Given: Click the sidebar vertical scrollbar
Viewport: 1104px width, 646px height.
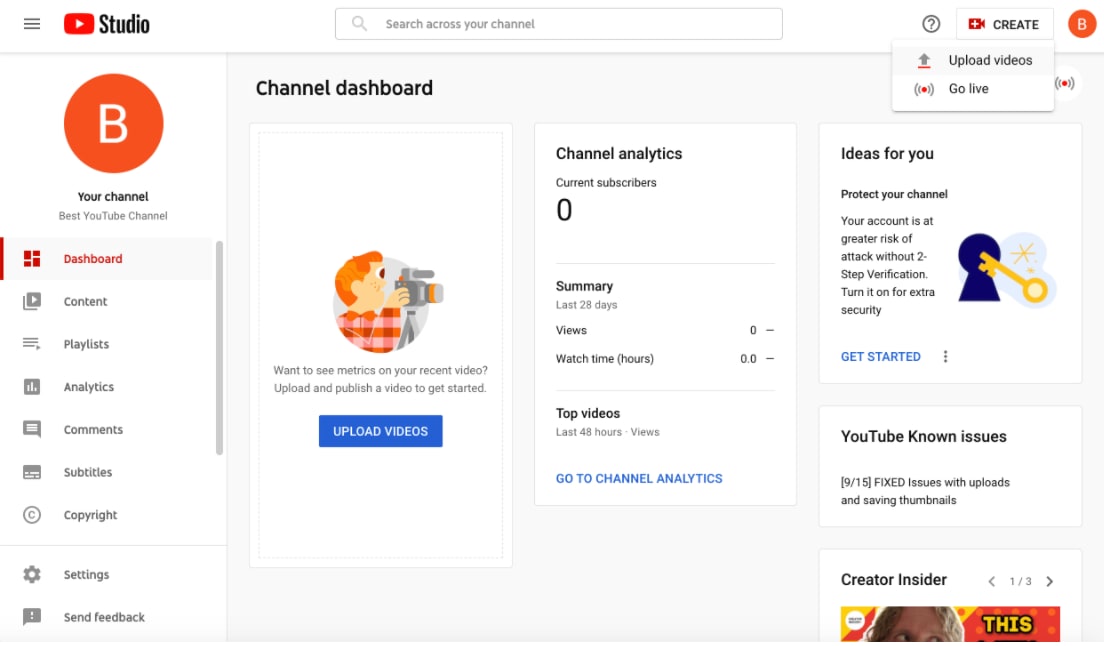Looking at the screenshot, I should [219, 348].
